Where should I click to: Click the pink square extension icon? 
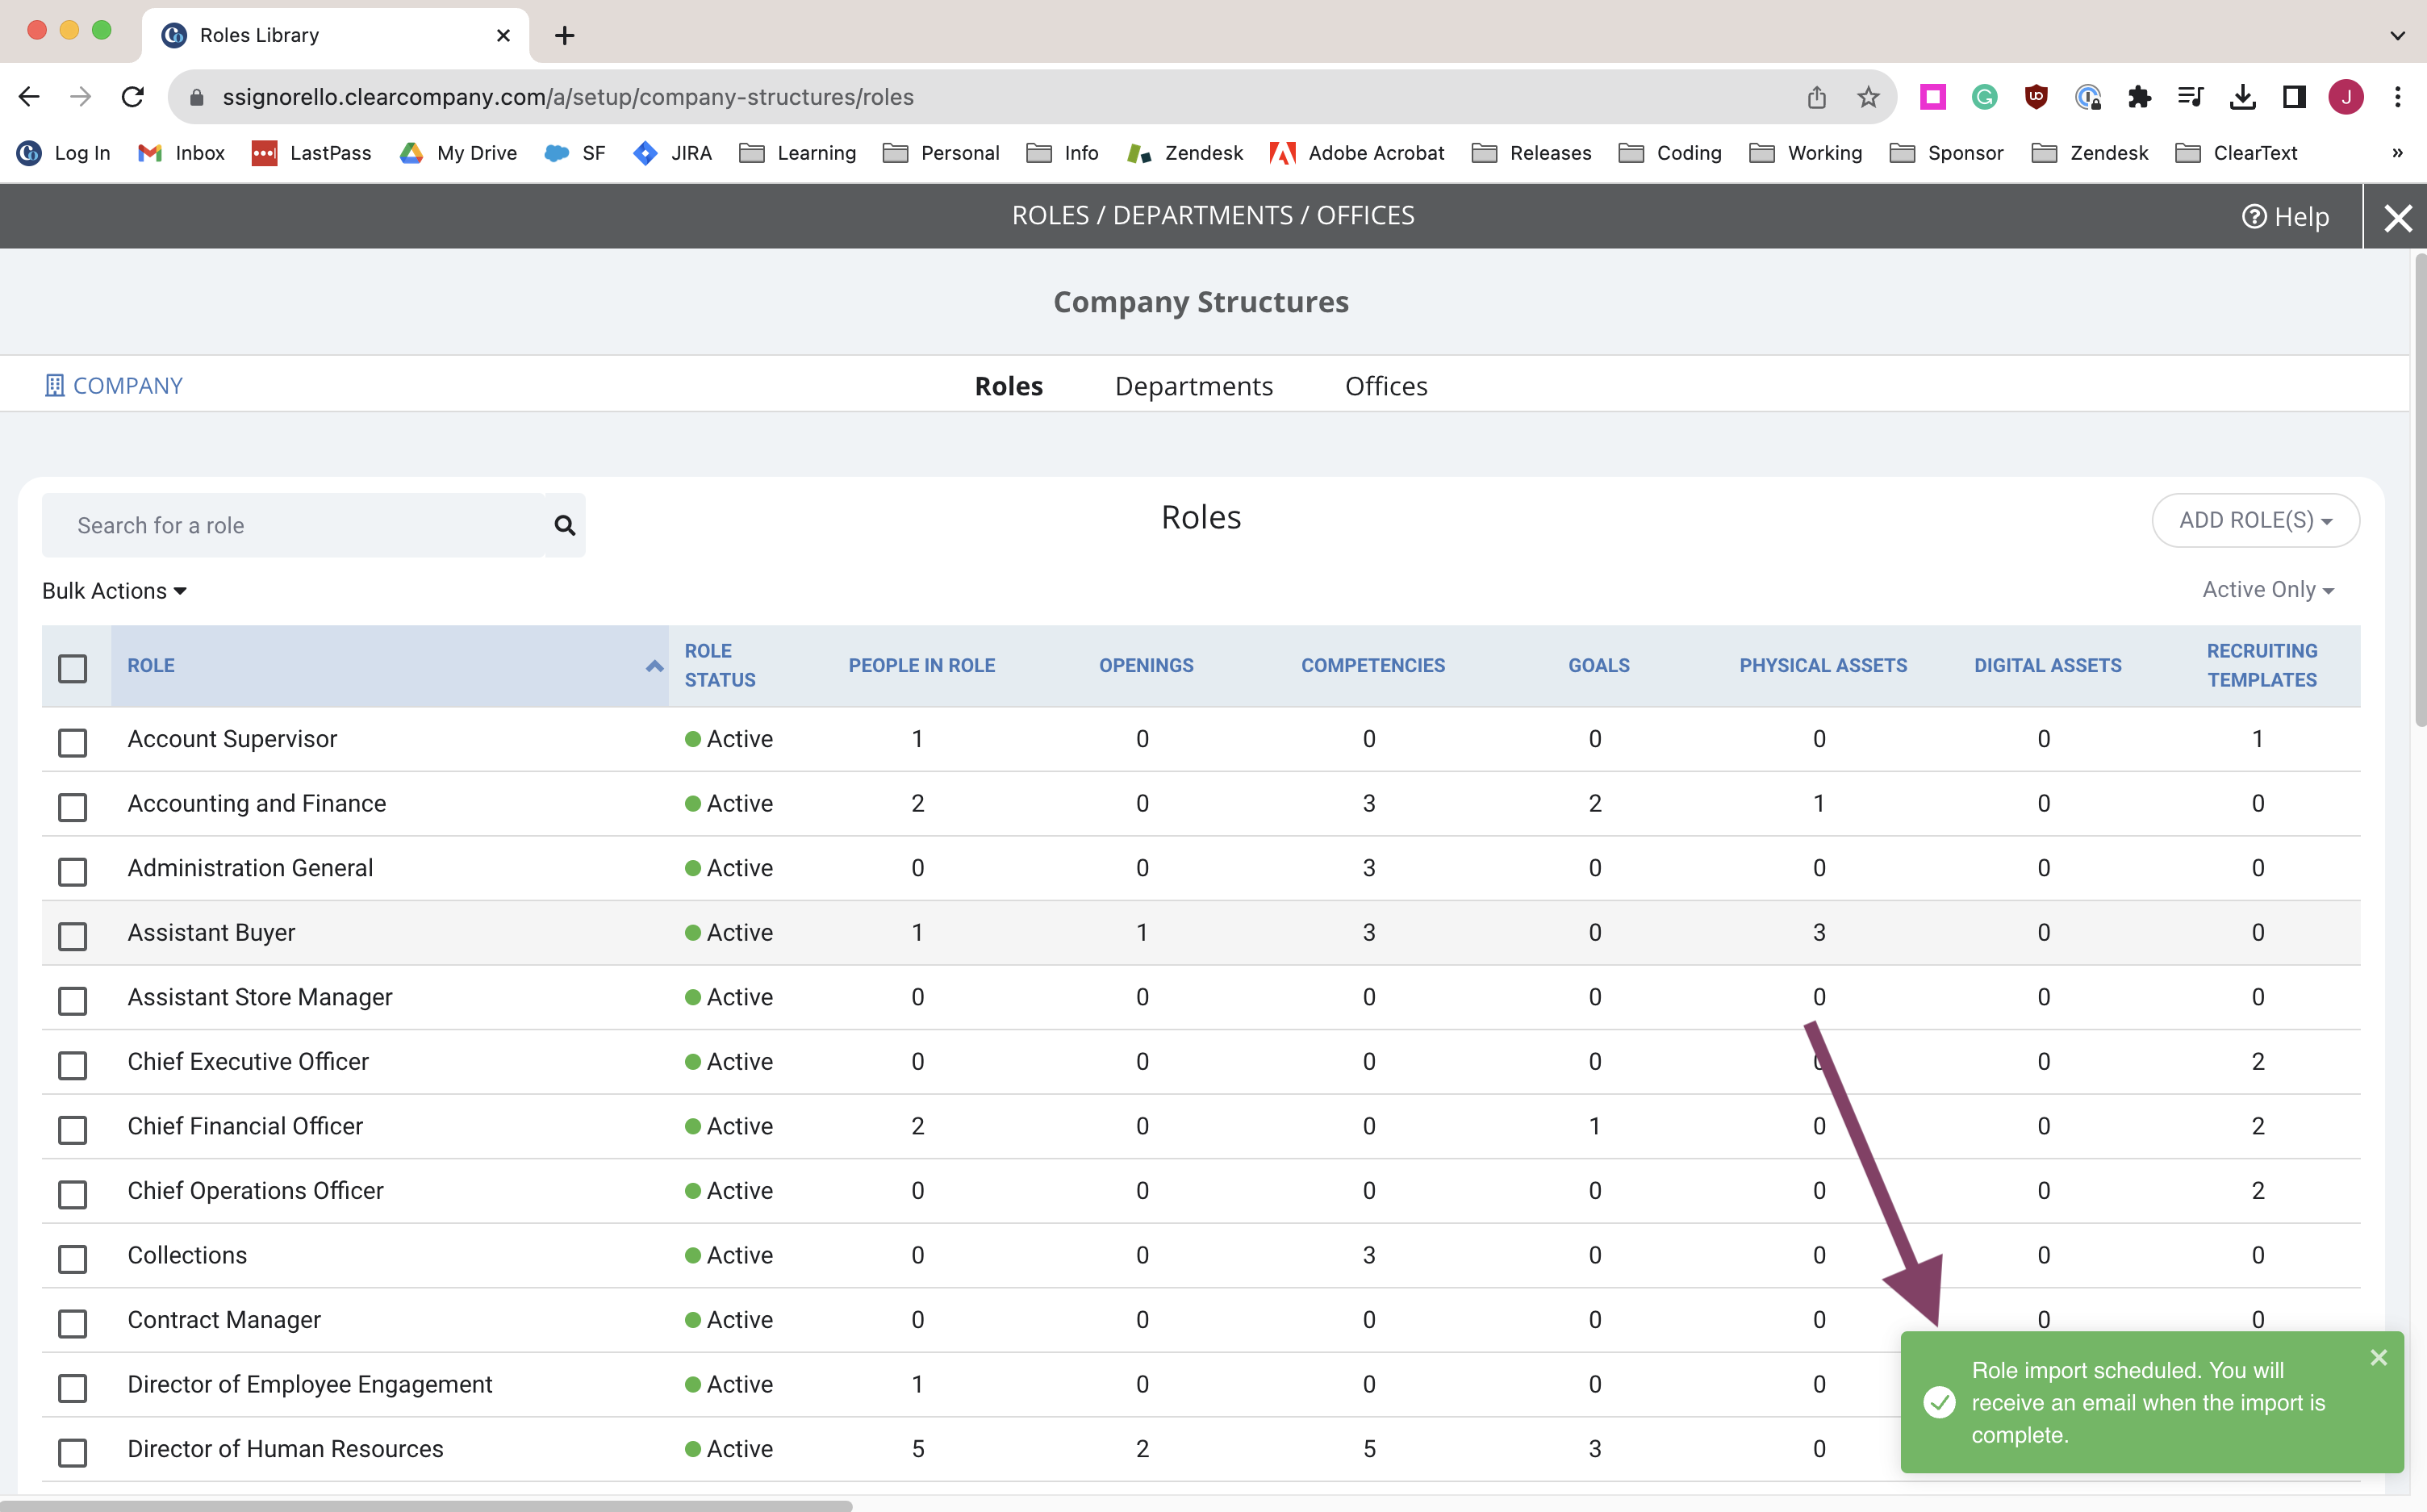(1933, 97)
